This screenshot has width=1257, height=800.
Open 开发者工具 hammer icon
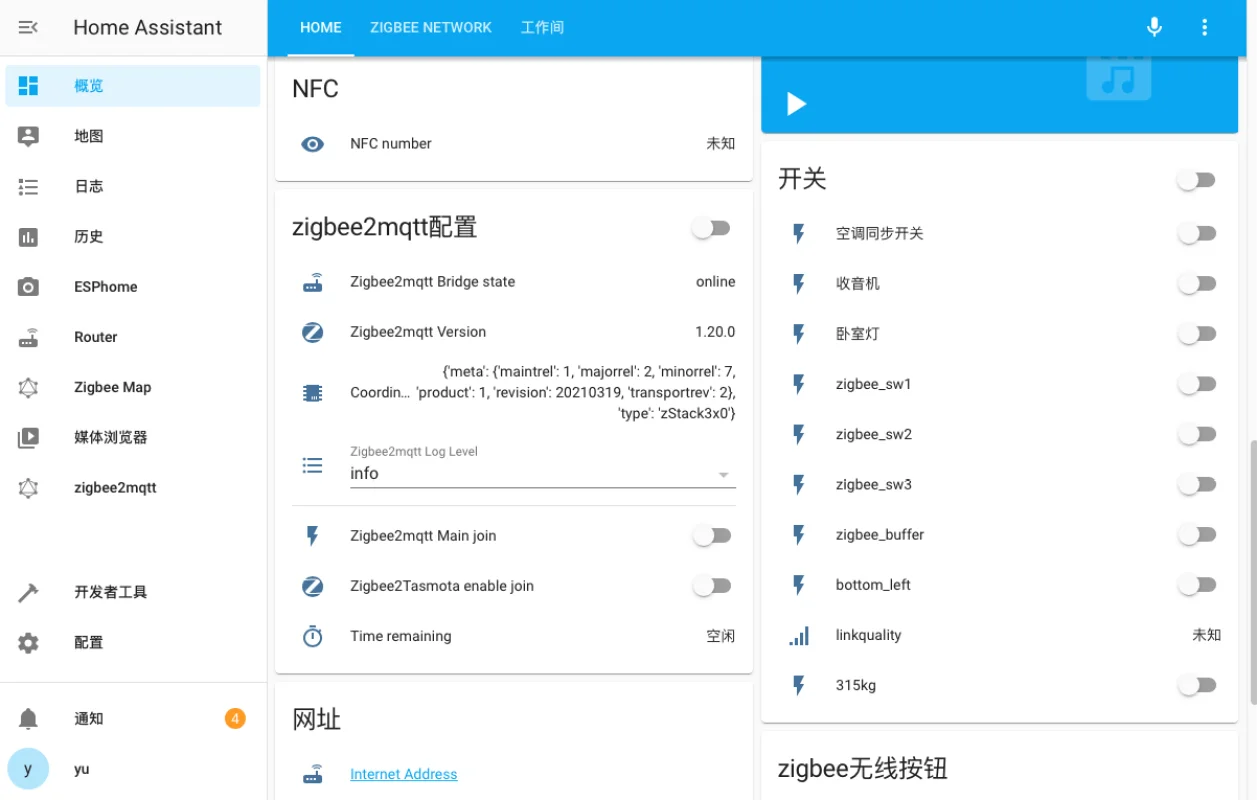click(x=28, y=592)
